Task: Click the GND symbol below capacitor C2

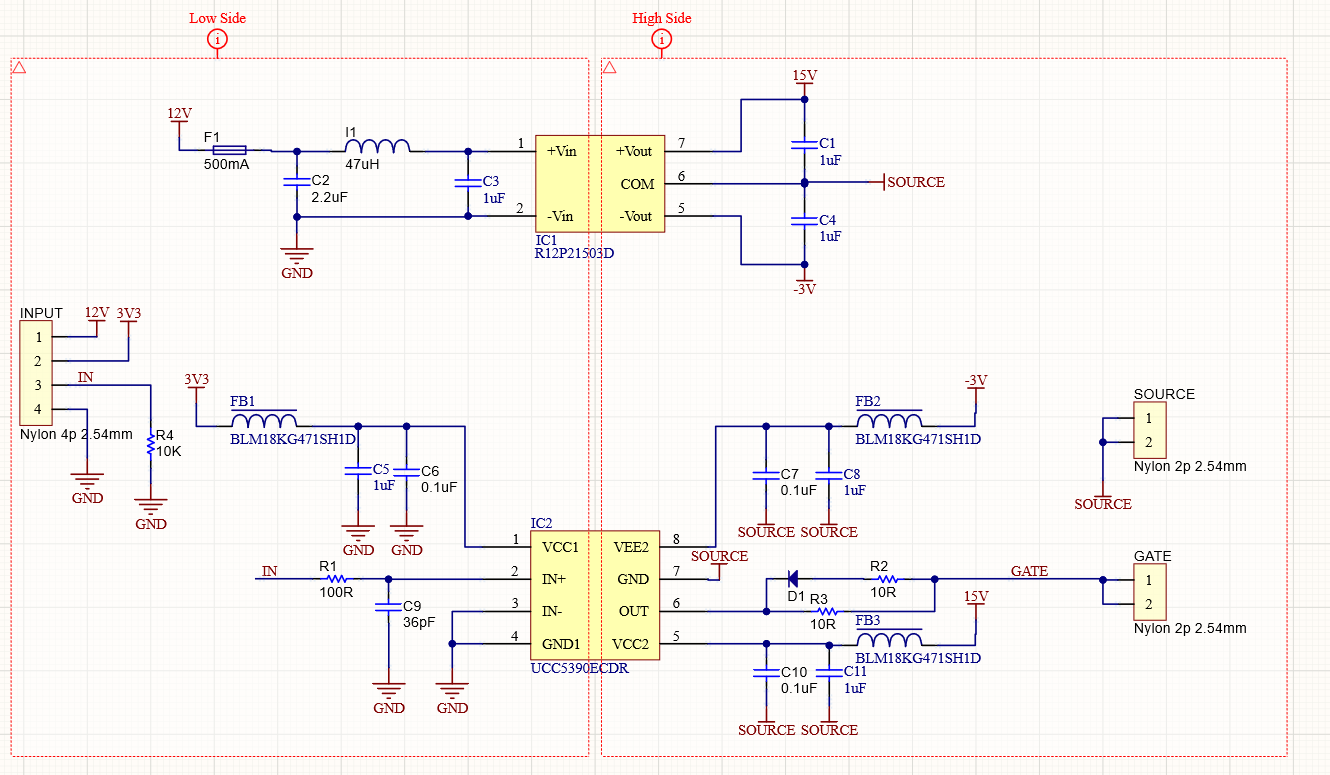Action: click(297, 264)
